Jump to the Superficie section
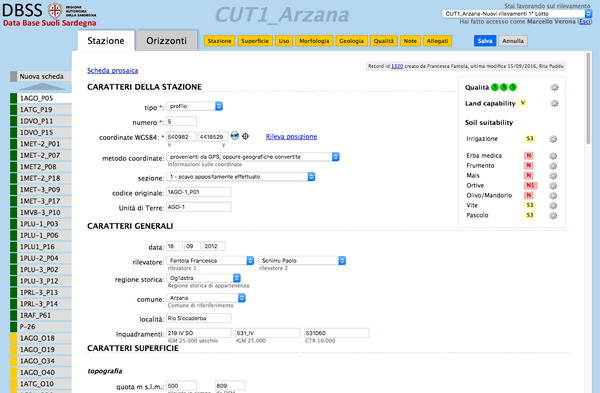Image resolution: width=600 pixels, height=393 pixels. (x=255, y=41)
